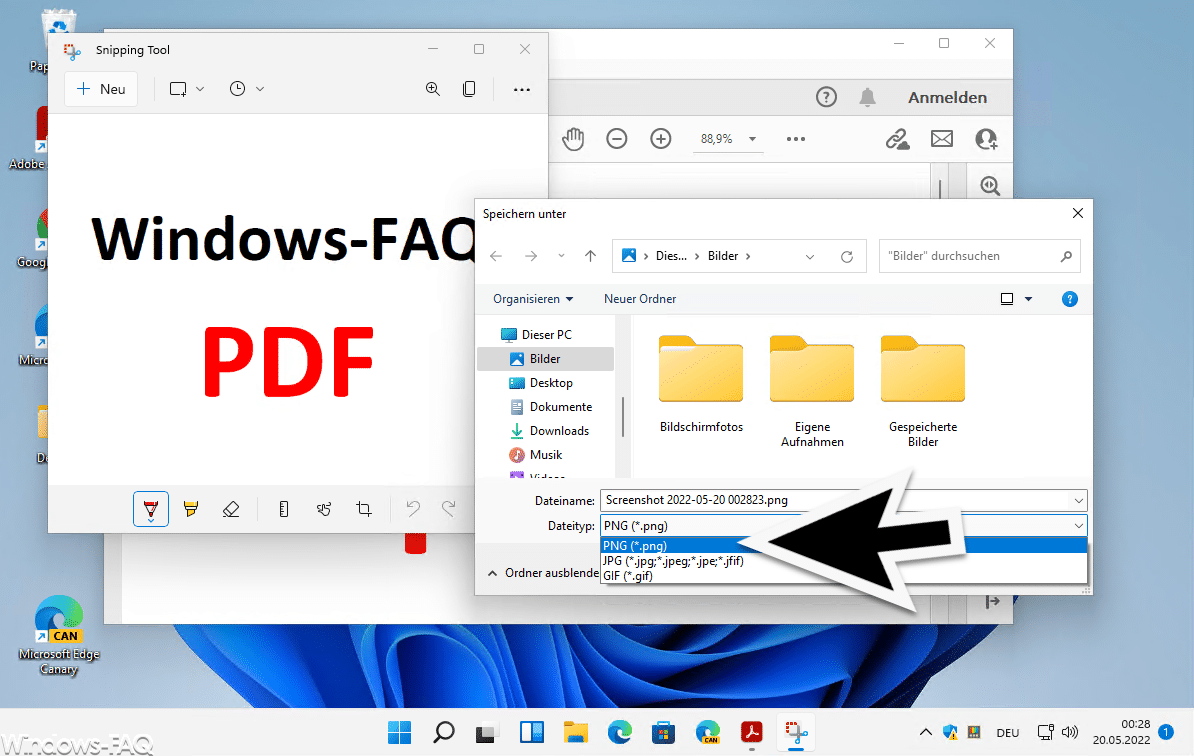Open more tools ellipsis in Adobe Reader

796,139
